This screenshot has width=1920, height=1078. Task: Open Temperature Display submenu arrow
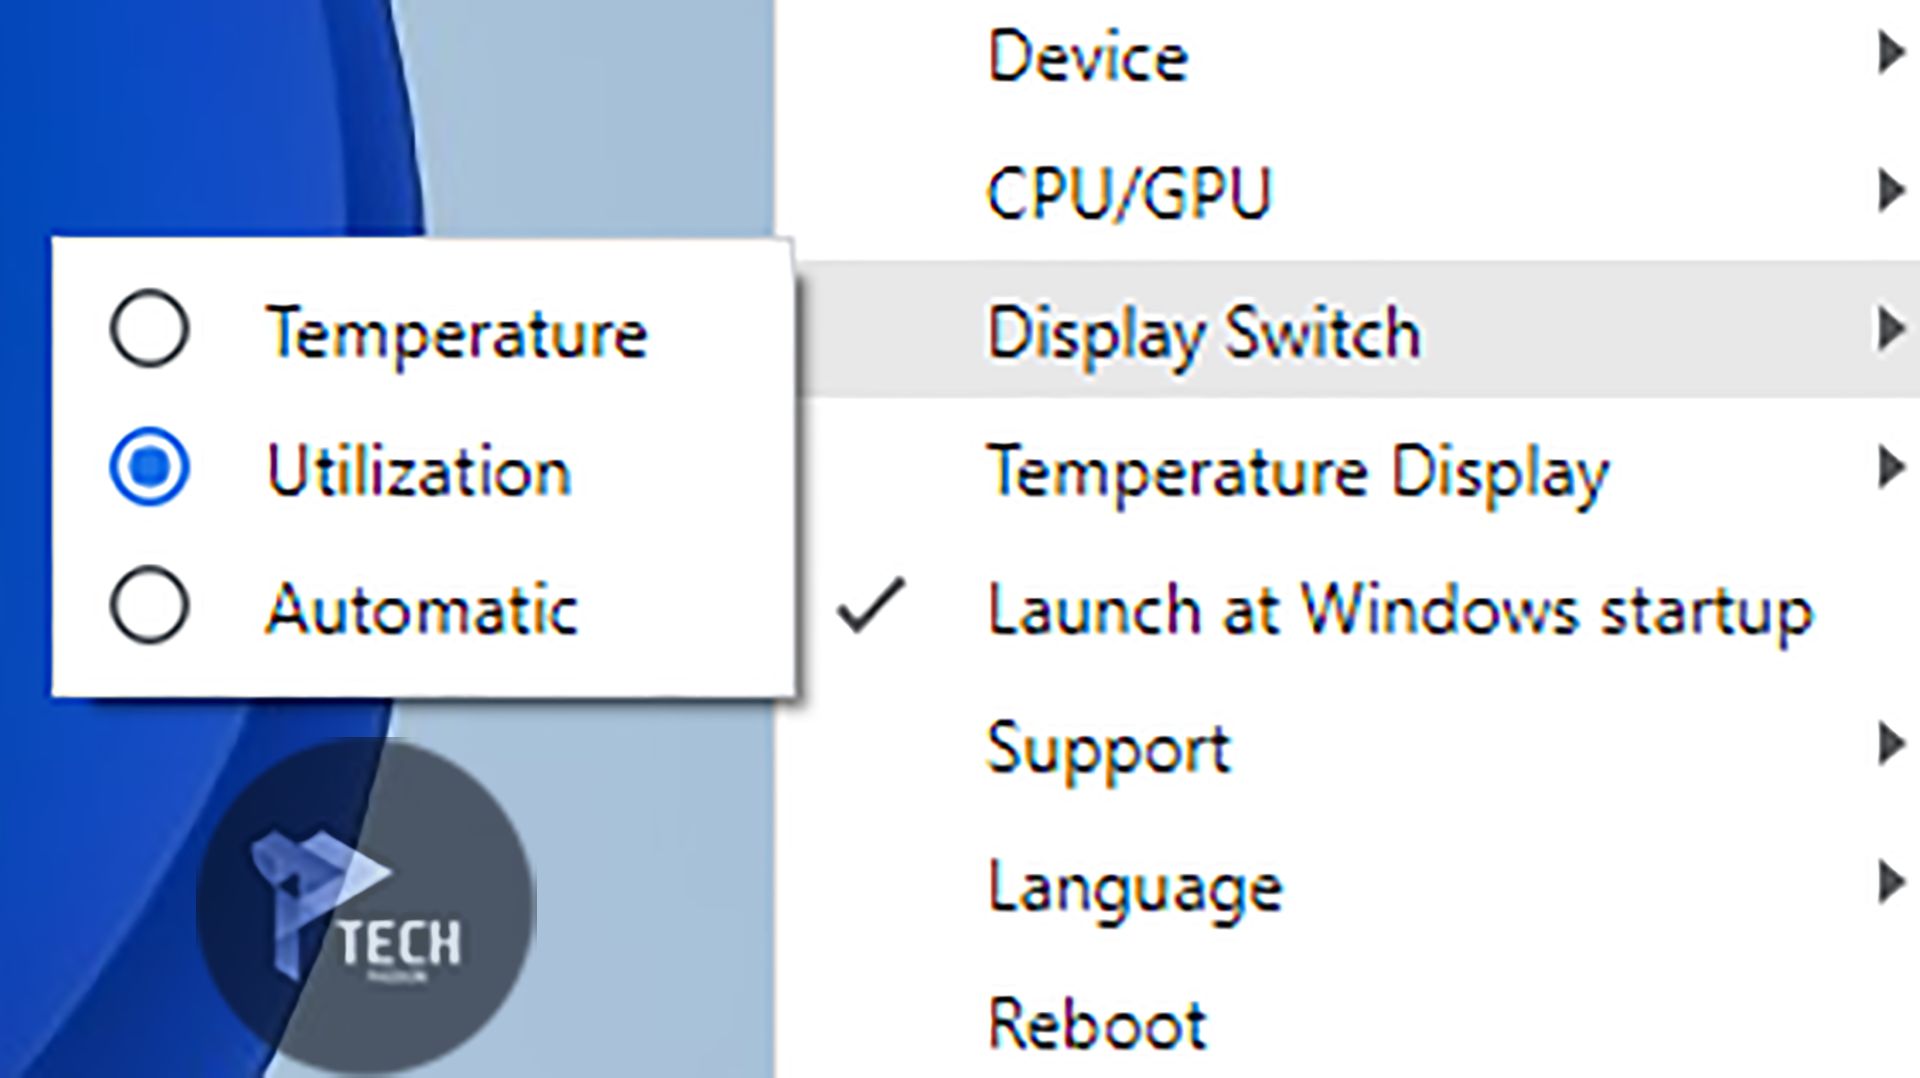[x=1889, y=468]
